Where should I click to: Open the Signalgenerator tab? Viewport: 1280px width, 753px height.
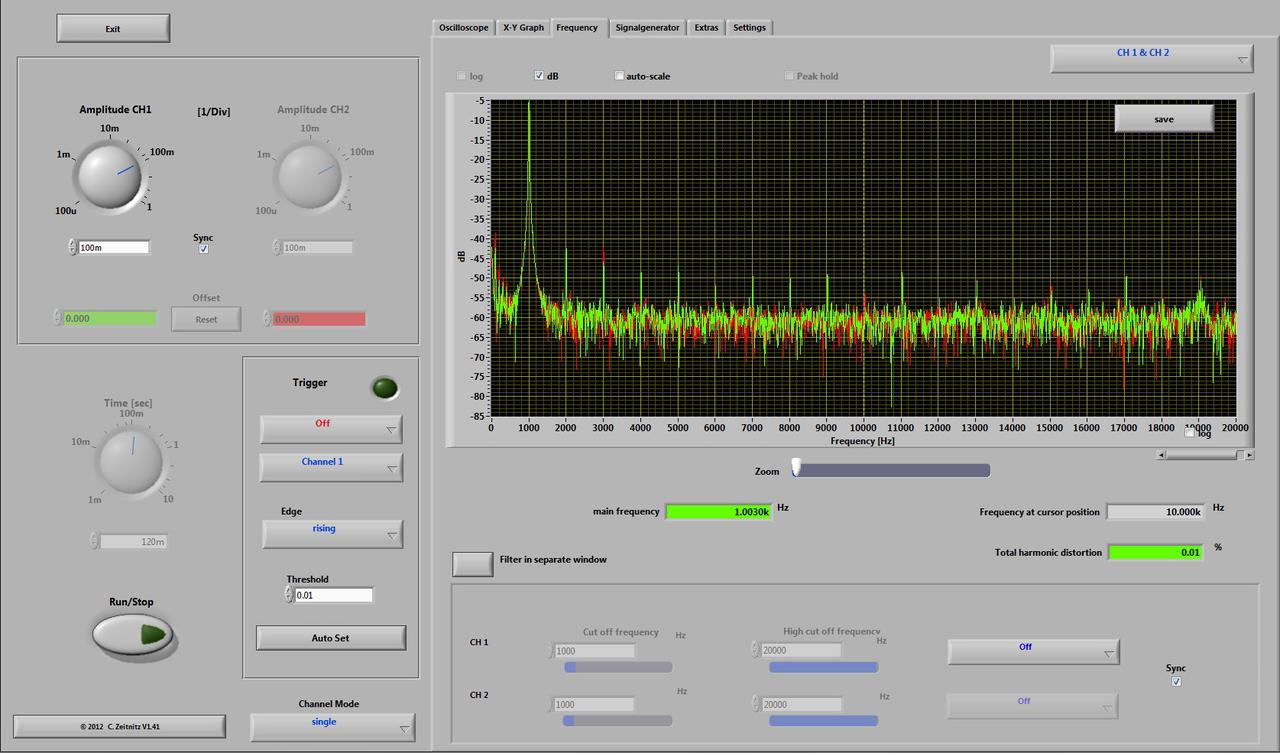647,27
